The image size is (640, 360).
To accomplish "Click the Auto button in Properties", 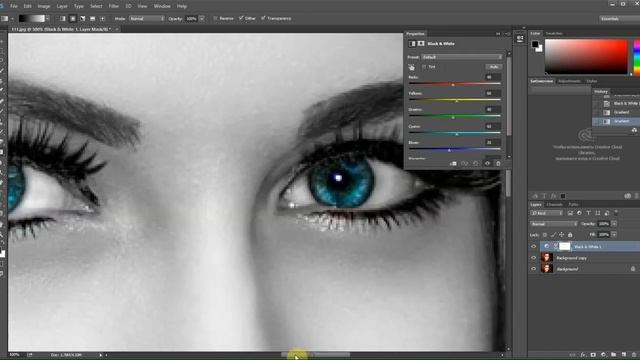I will click(x=494, y=67).
